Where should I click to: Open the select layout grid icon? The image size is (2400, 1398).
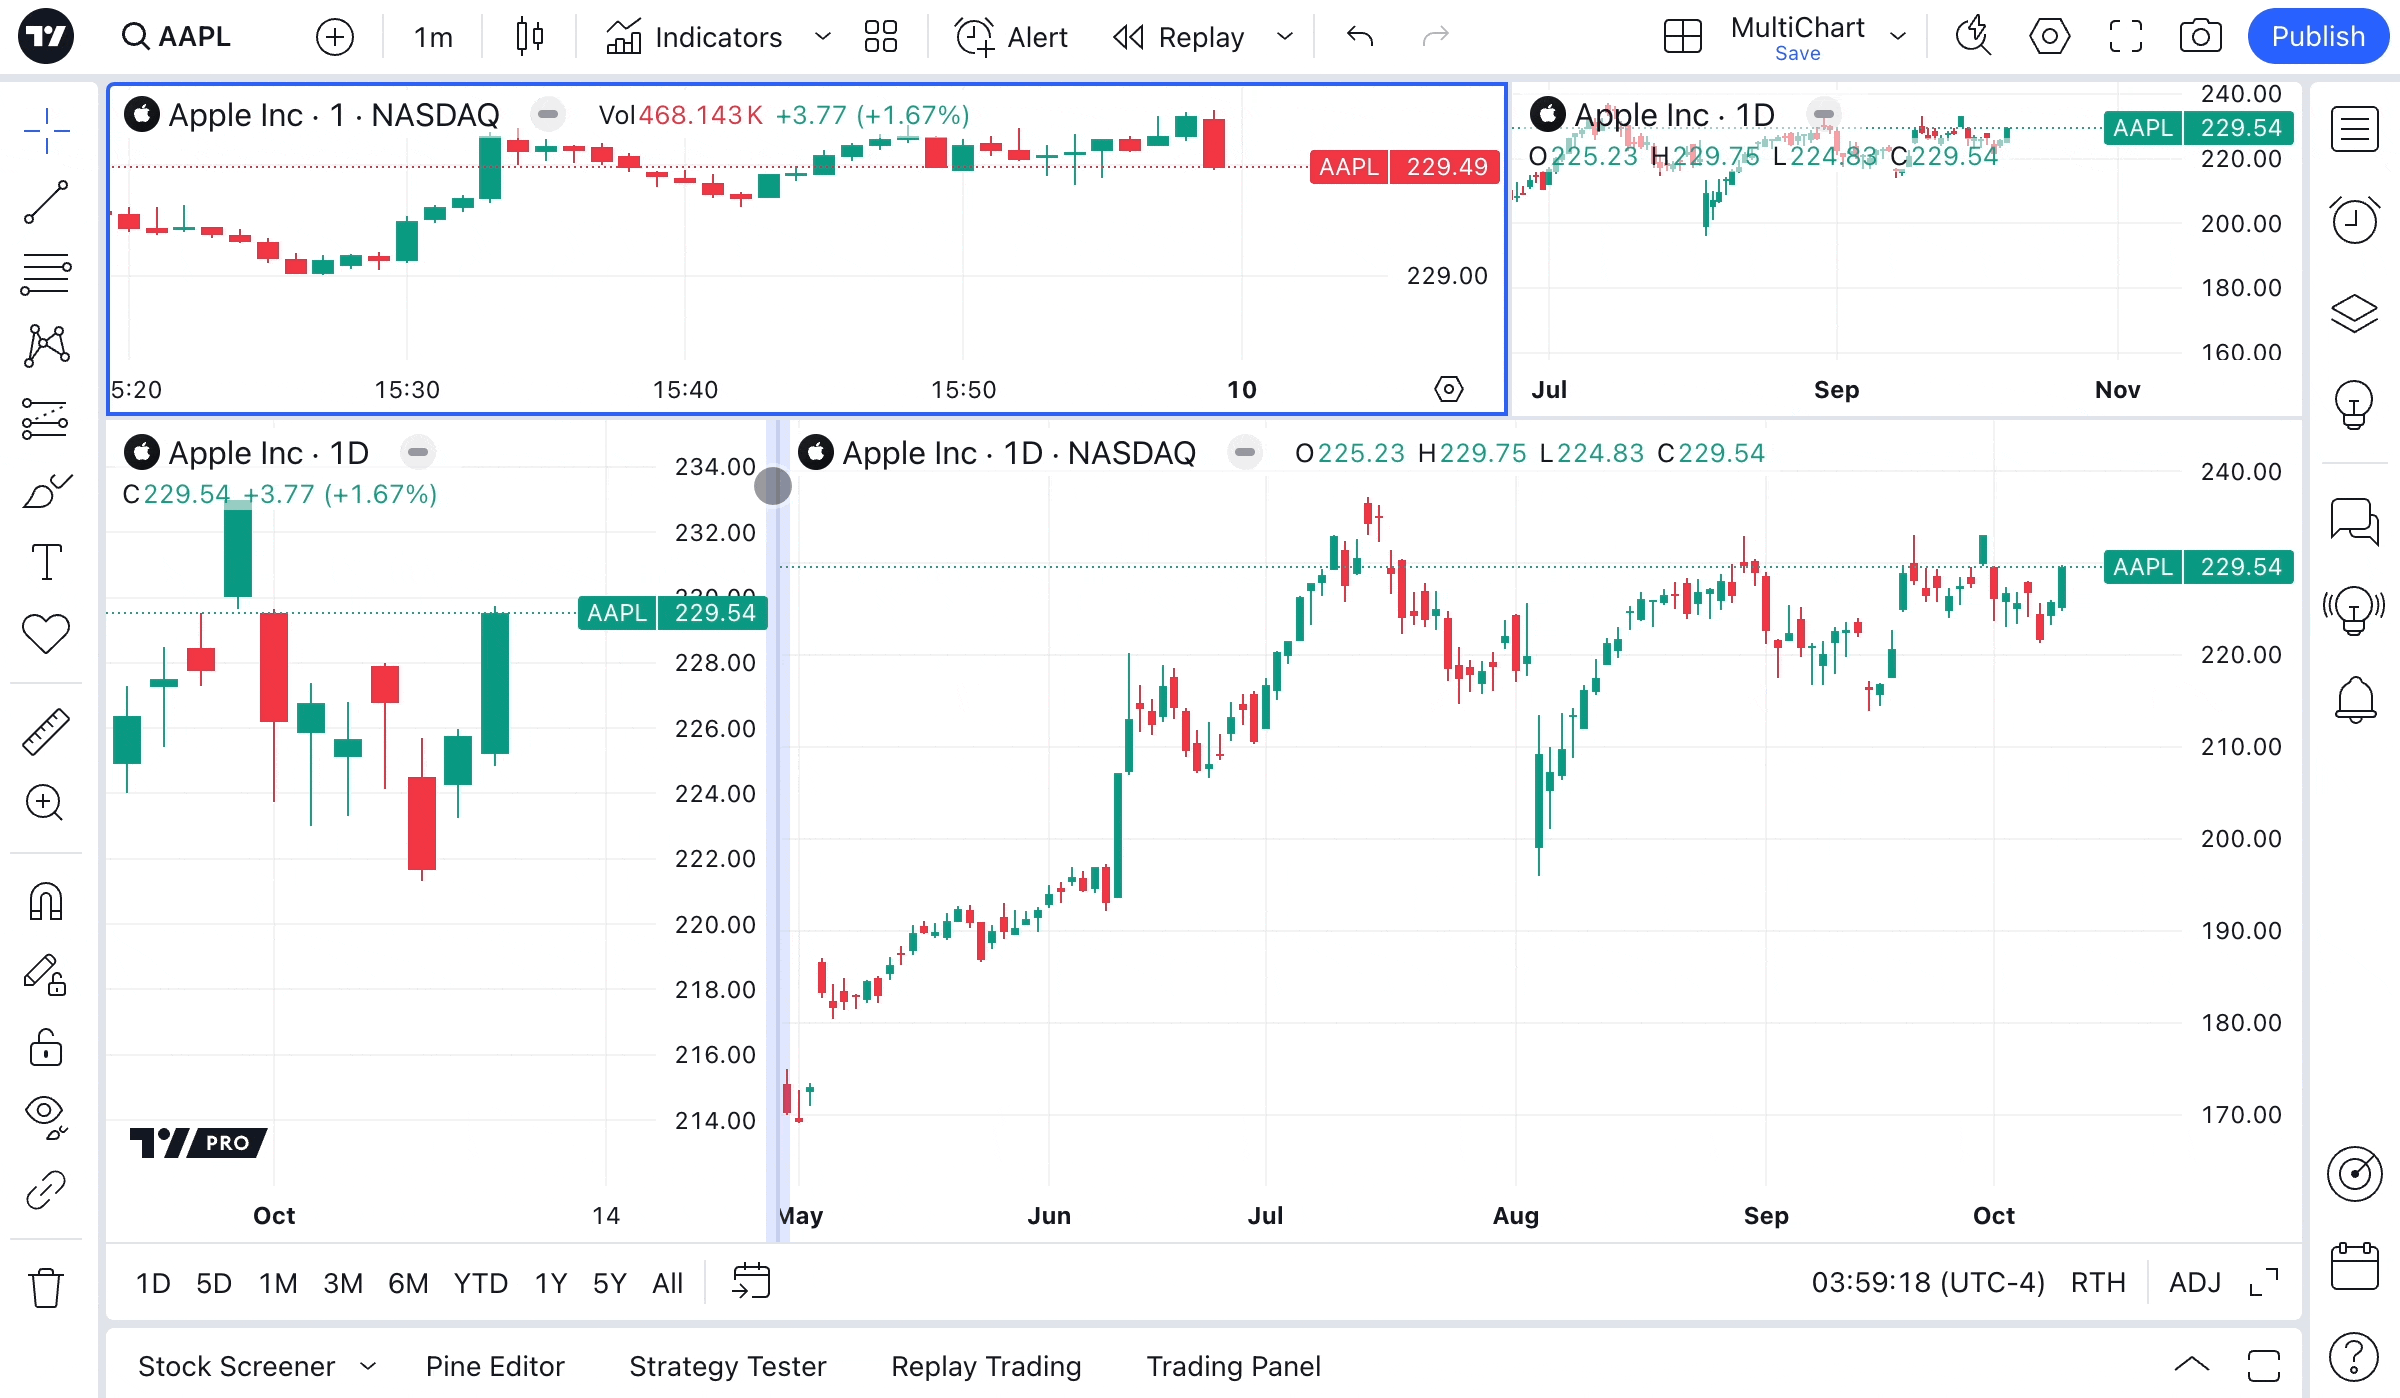click(1682, 37)
